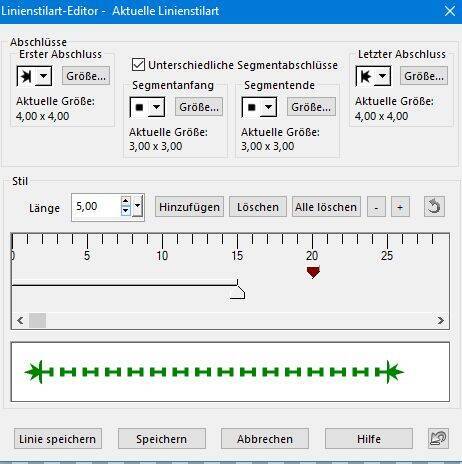Open the Erster Abschluss arrow style dropdown
This screenshot has width=462, height=464.
click(44, 76)
